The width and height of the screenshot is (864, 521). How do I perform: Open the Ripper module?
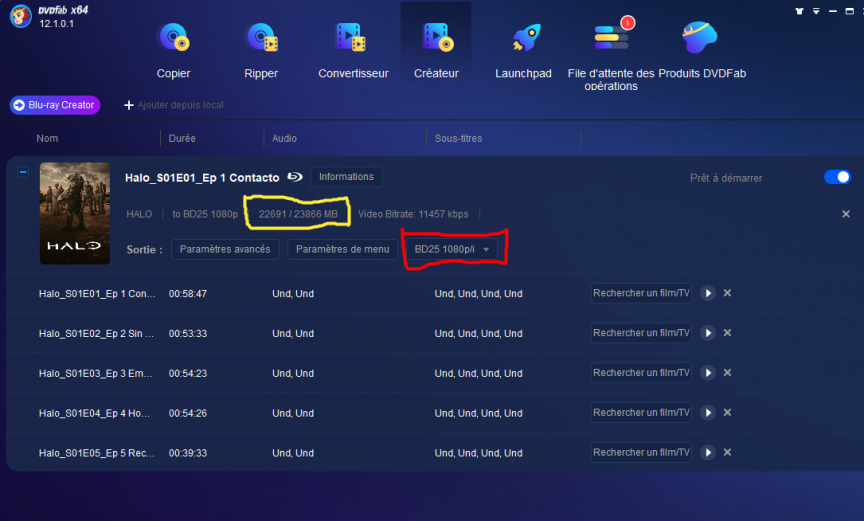(x=261, y=49)
